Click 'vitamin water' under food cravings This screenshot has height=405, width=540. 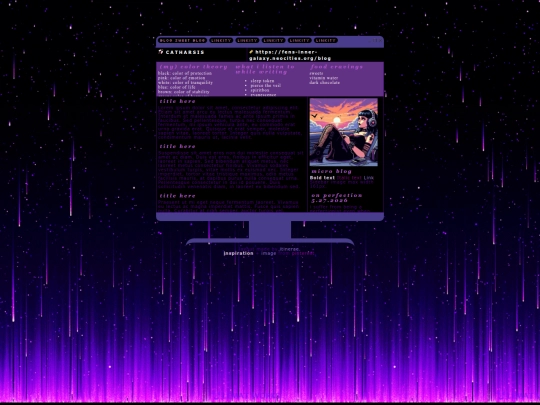click(324, 78)
